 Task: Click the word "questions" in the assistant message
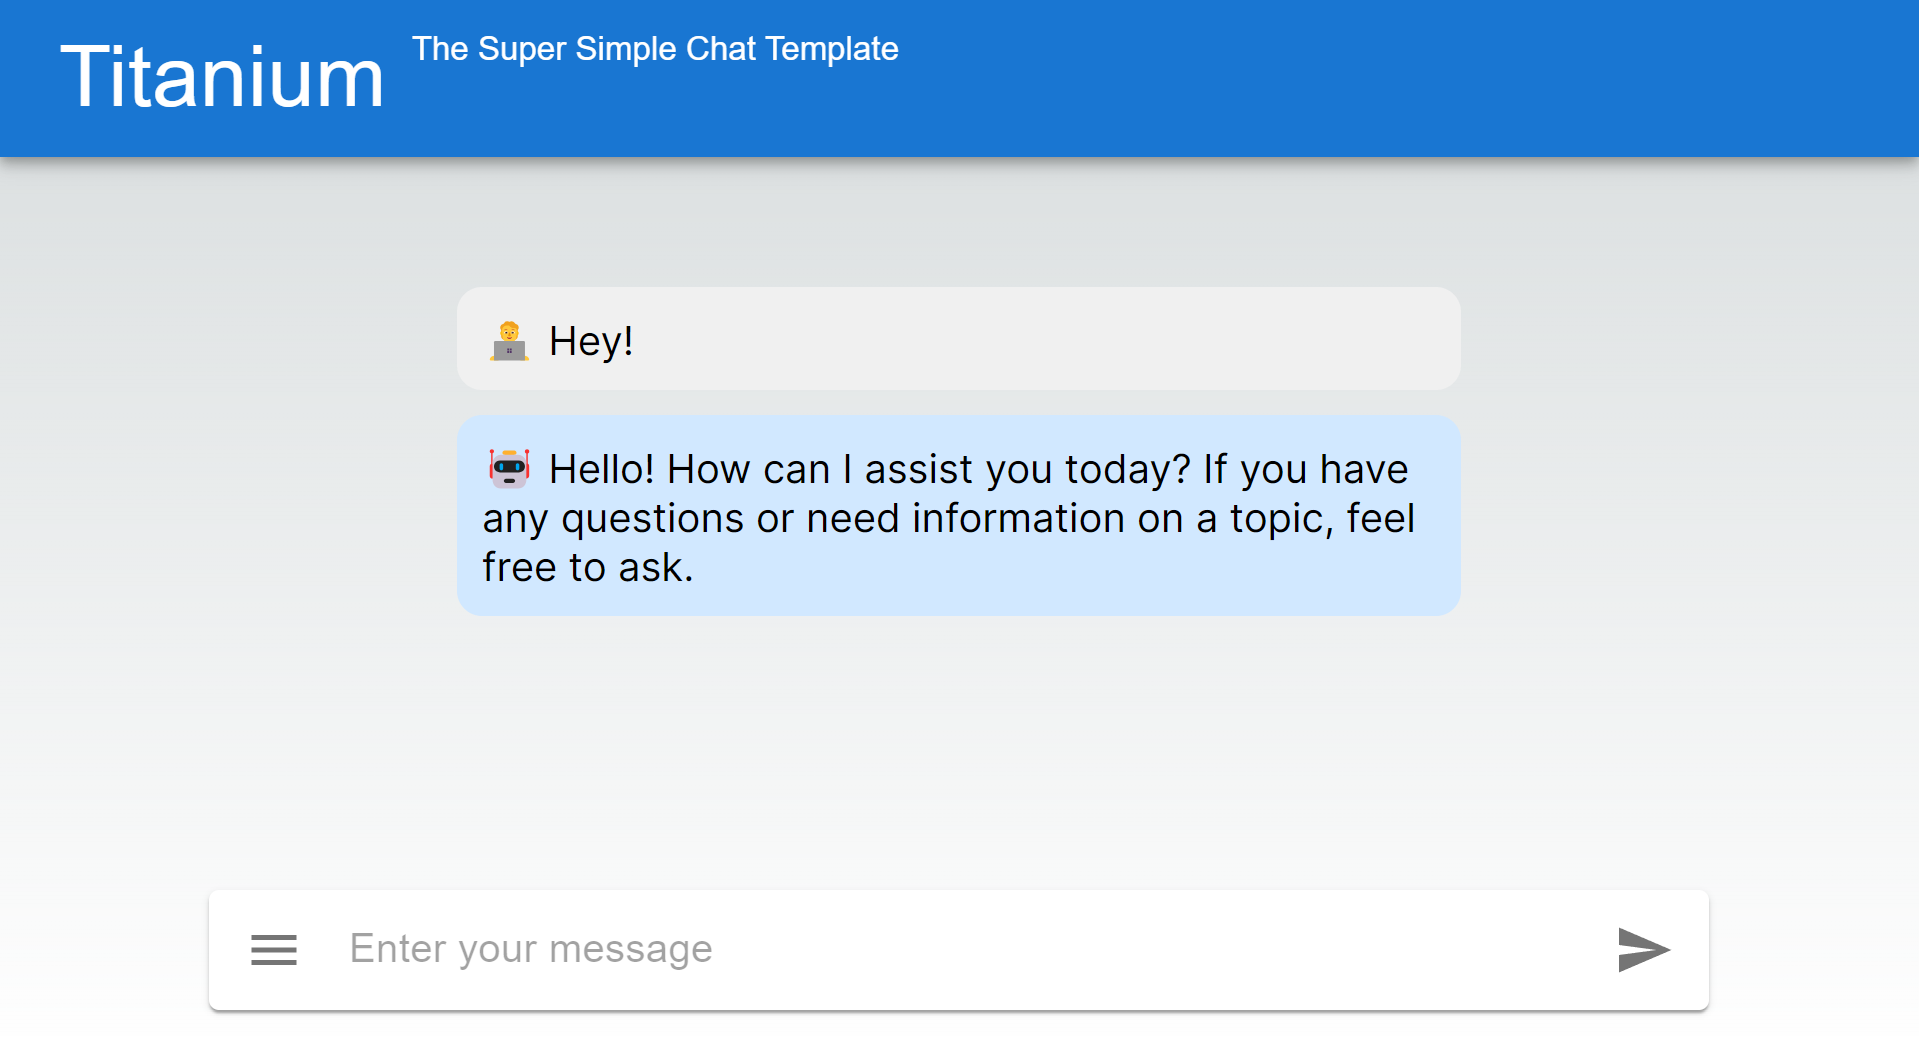(x=652, y=519)
